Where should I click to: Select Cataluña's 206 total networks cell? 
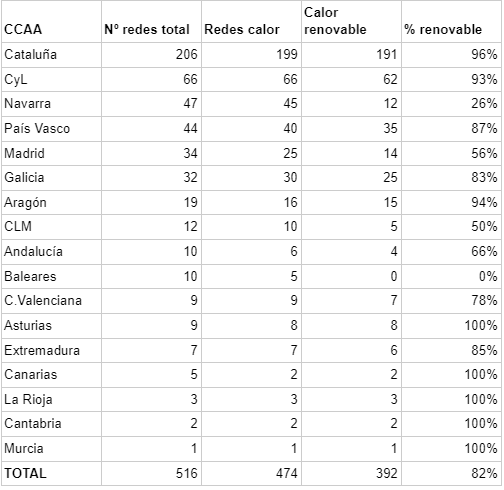click(151, 55)
